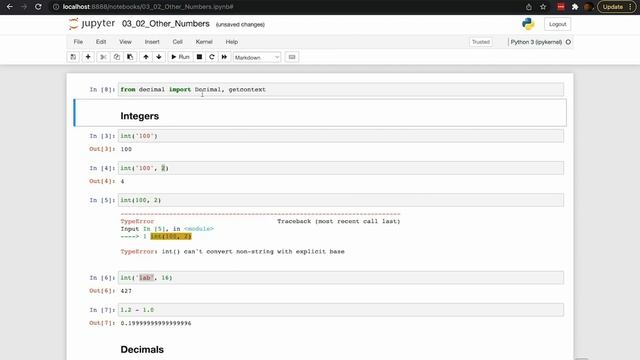Restart the kernel with the circular arrow
This screenshot has height=360, width=640.
click(211, 57)
